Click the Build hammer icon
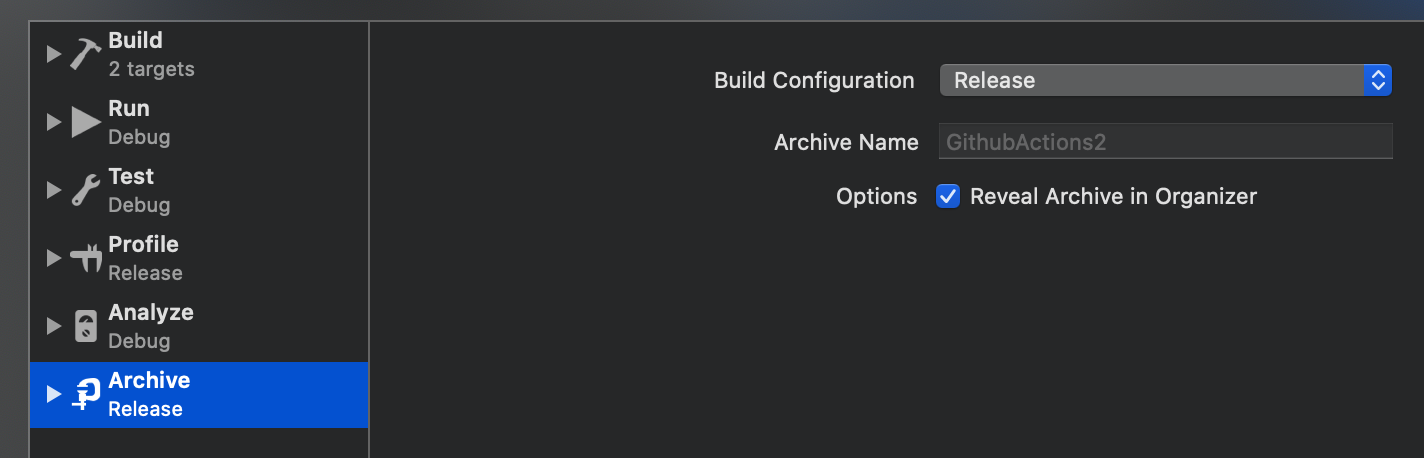 point(85,54)
